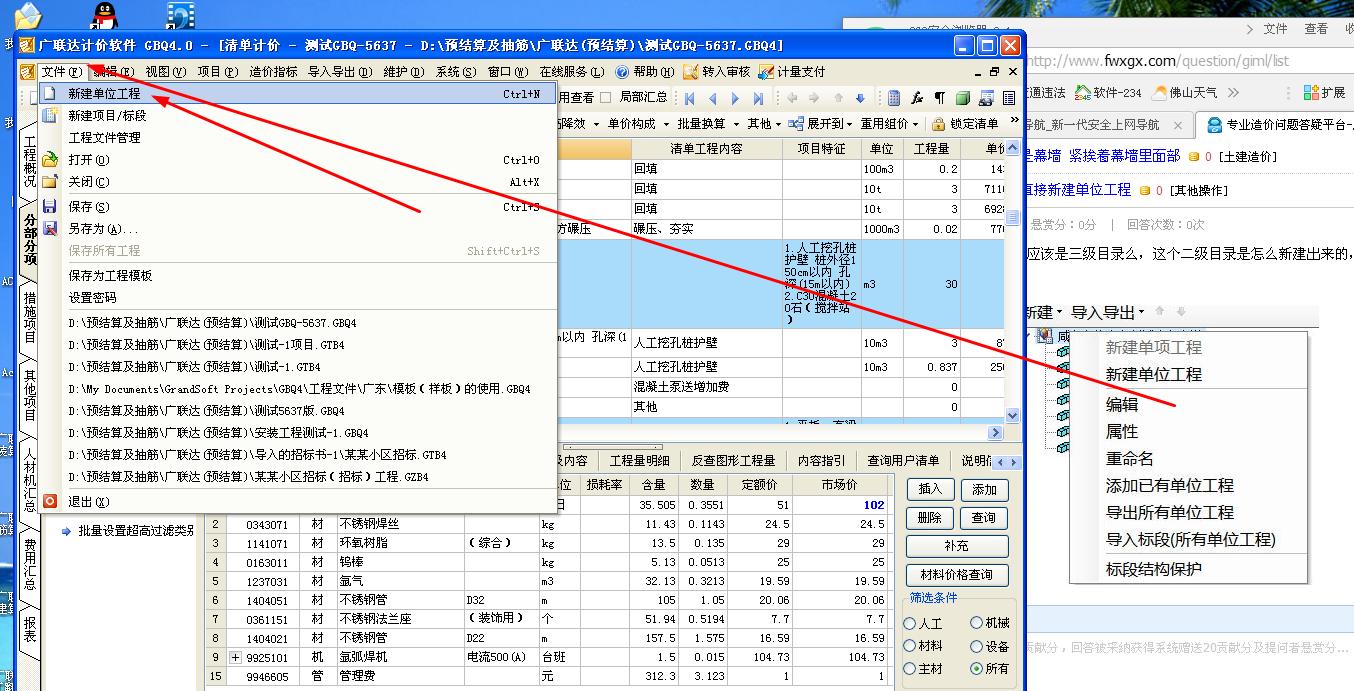Go to last record navigation arrow
Image resolution: width=1354 pixels, height=691 pixels.
pyautogui.click(x=758, y=98)
